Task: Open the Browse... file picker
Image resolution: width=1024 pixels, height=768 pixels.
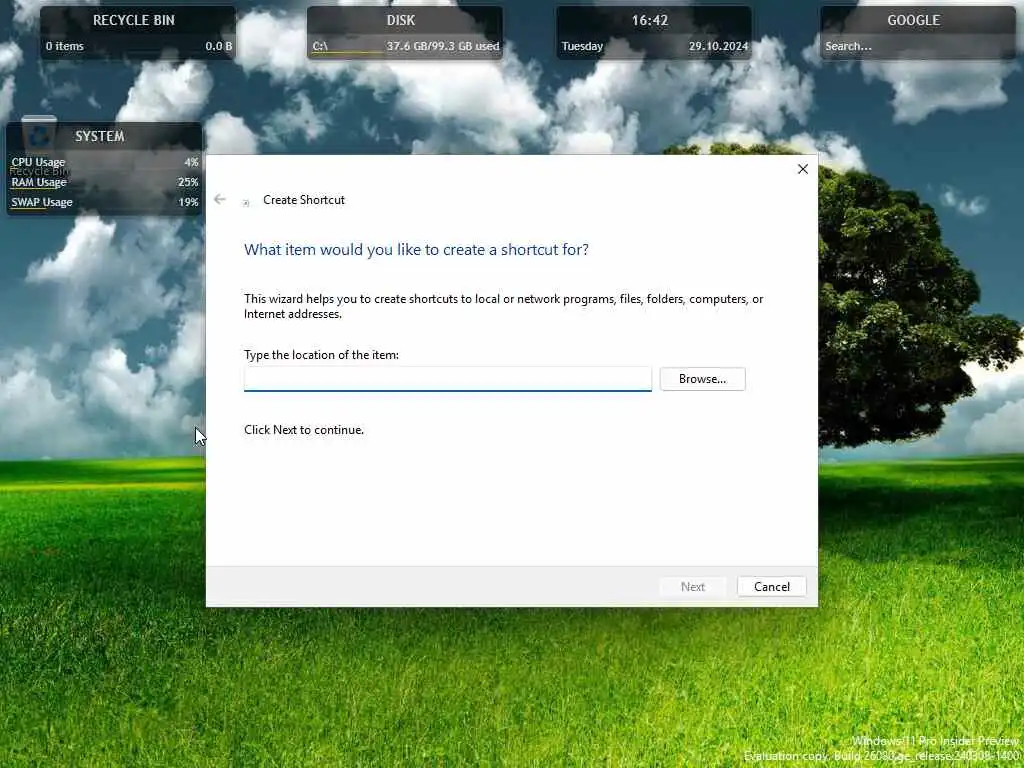Action: coord(702,379)
